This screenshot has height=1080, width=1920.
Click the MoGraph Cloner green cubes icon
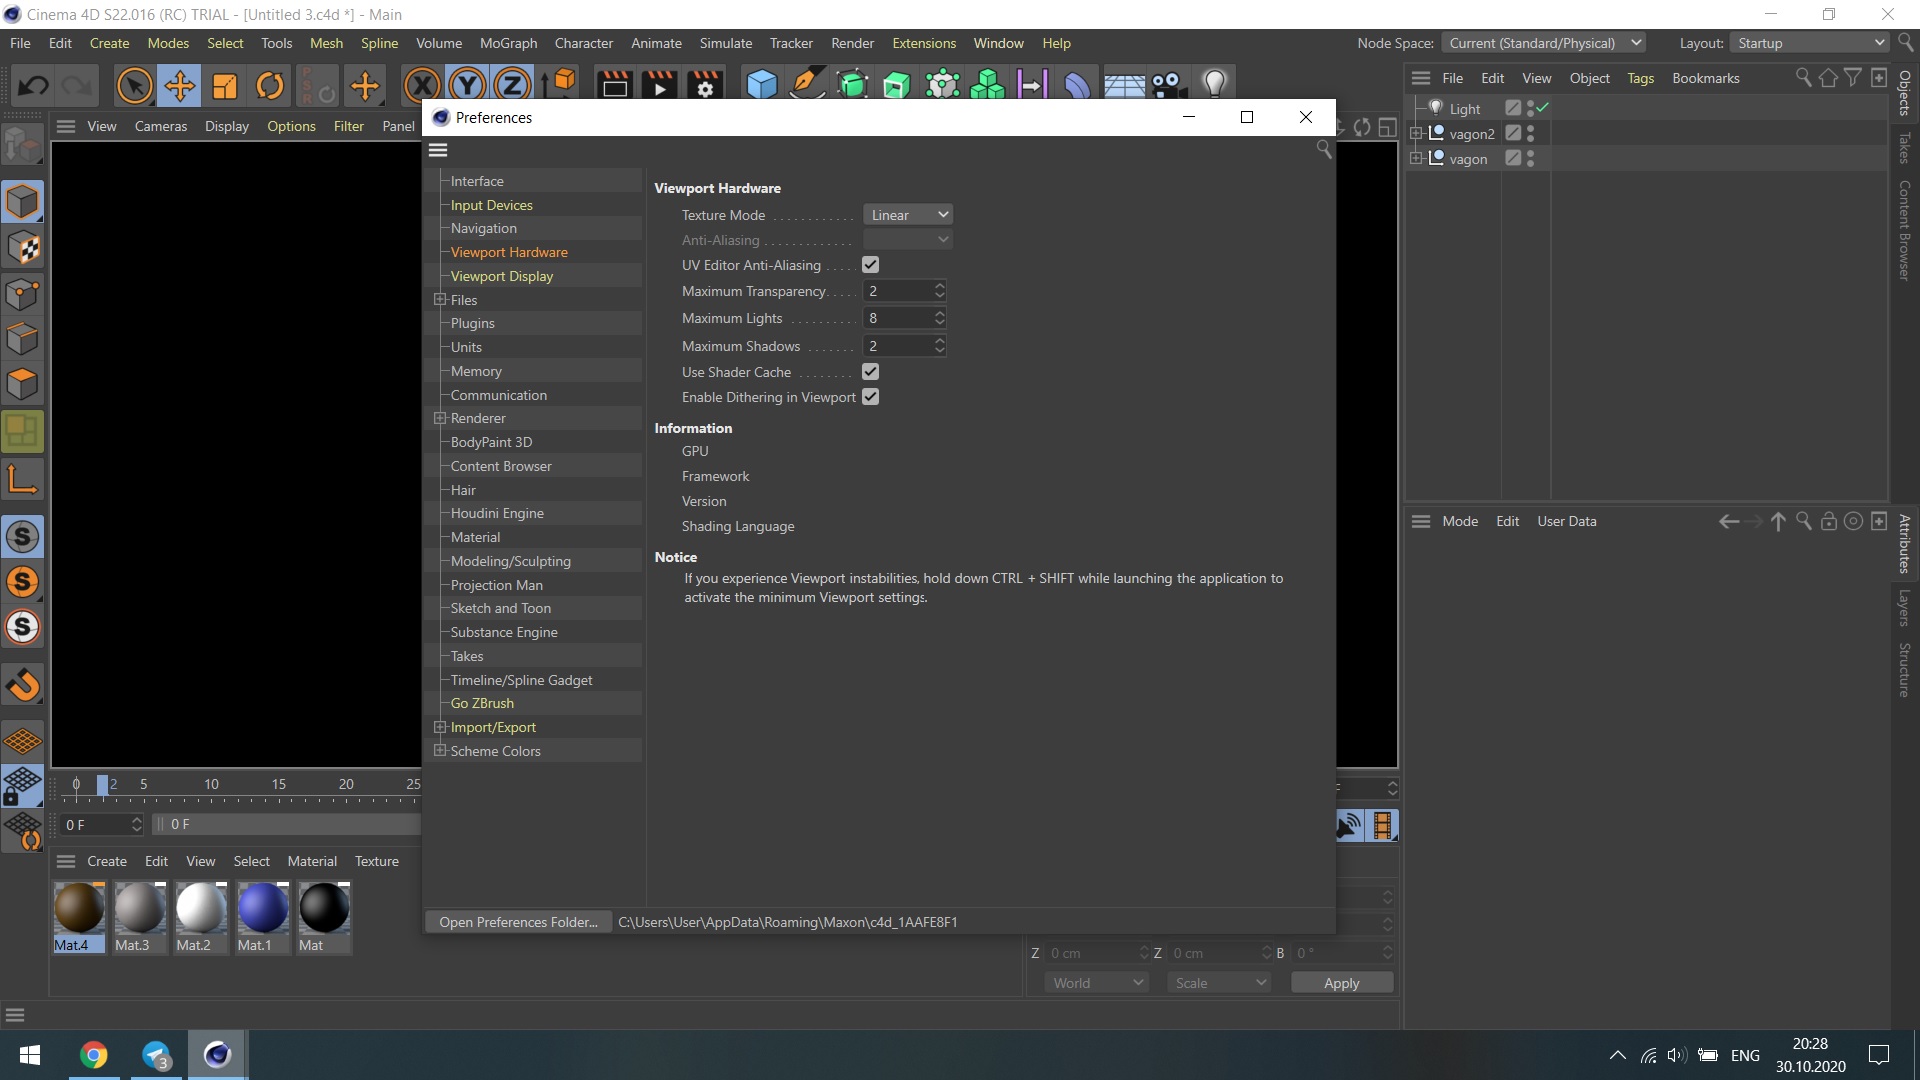pos(987,85)
